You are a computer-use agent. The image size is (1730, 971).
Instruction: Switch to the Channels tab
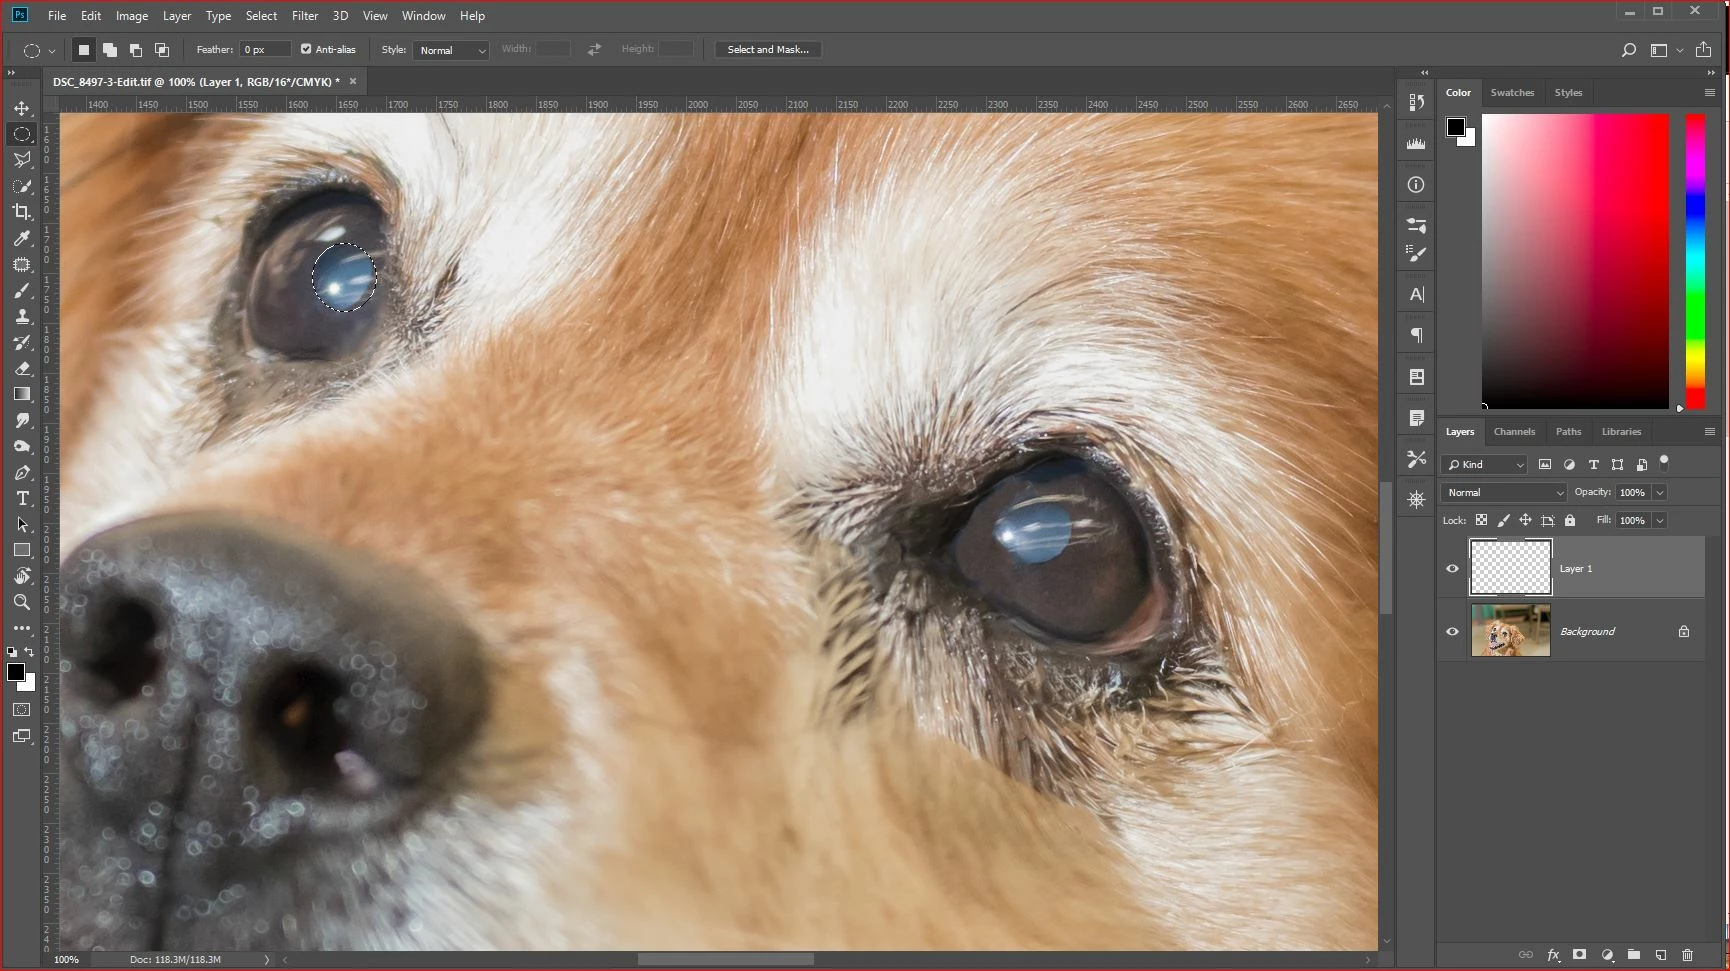click(1514, 432)
